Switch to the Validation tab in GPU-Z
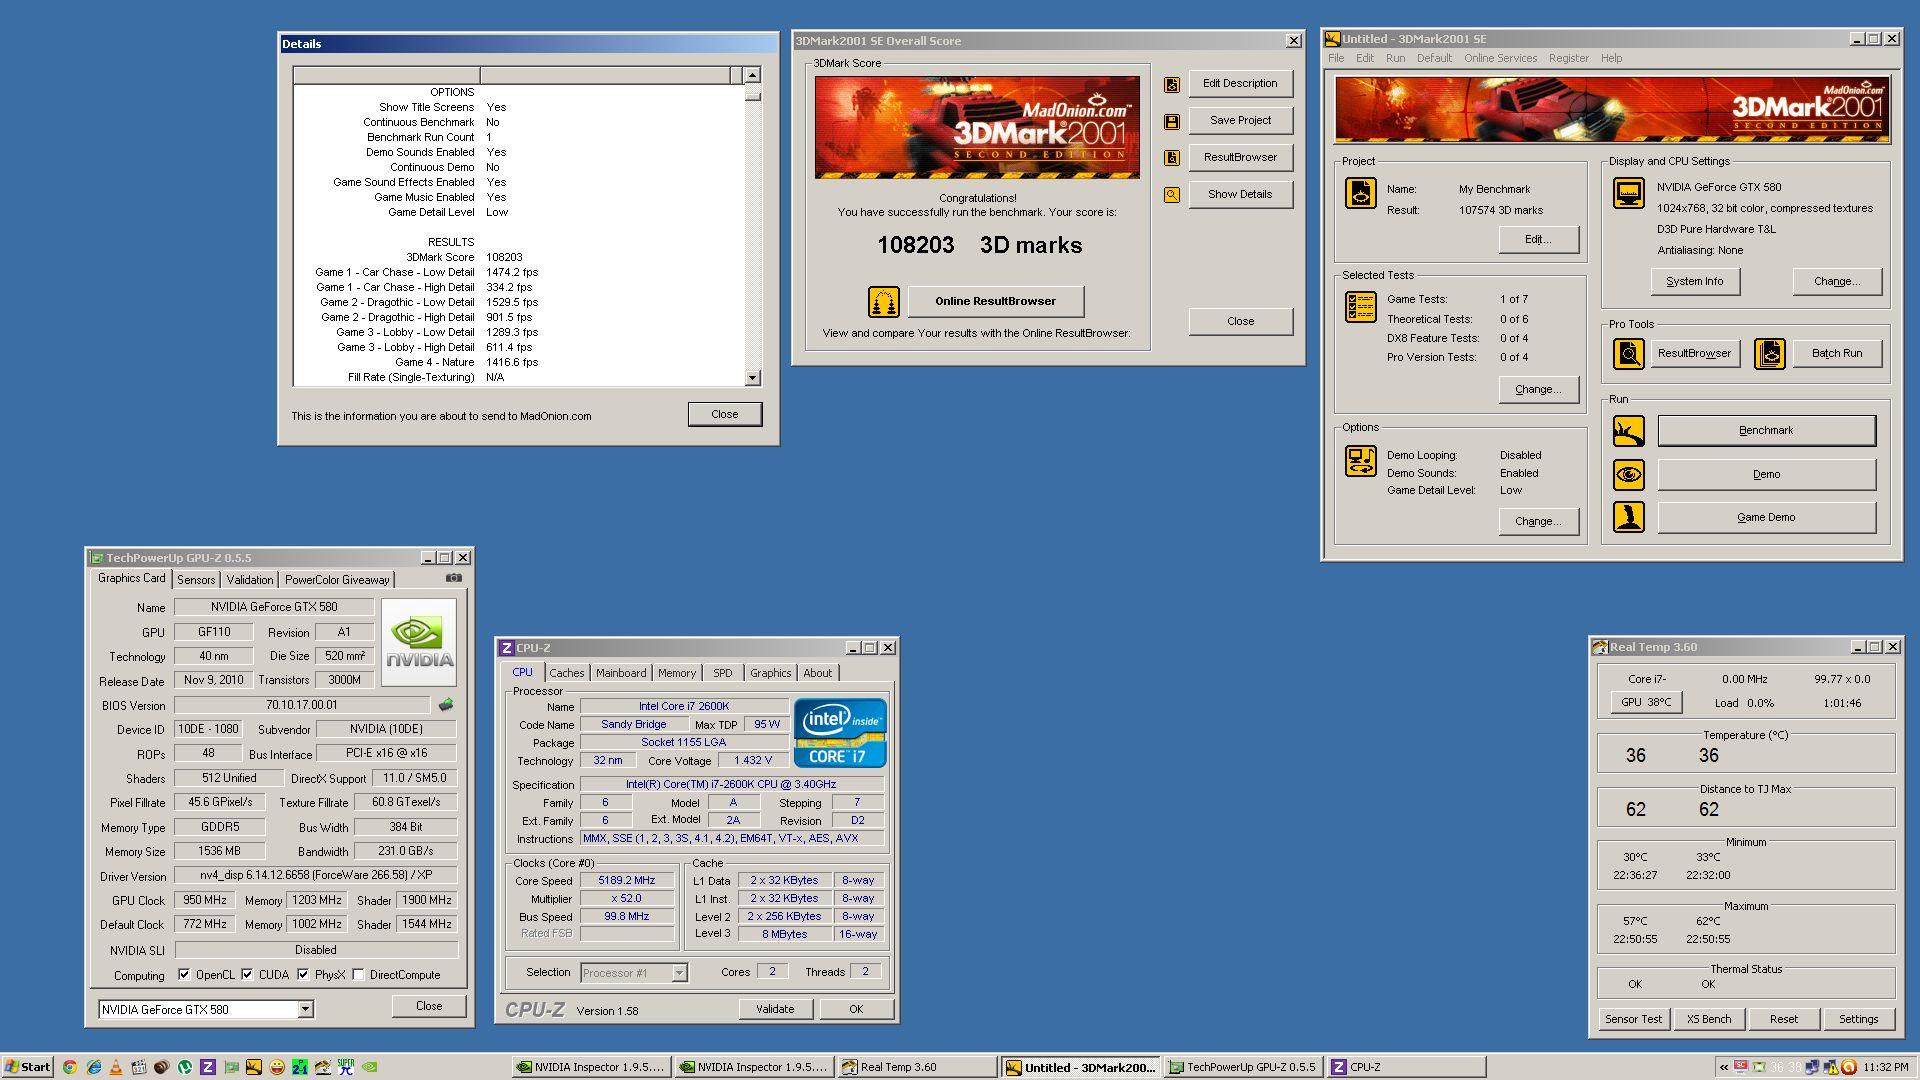This screenshot has width=1920, height=1080. click(249, 580)
